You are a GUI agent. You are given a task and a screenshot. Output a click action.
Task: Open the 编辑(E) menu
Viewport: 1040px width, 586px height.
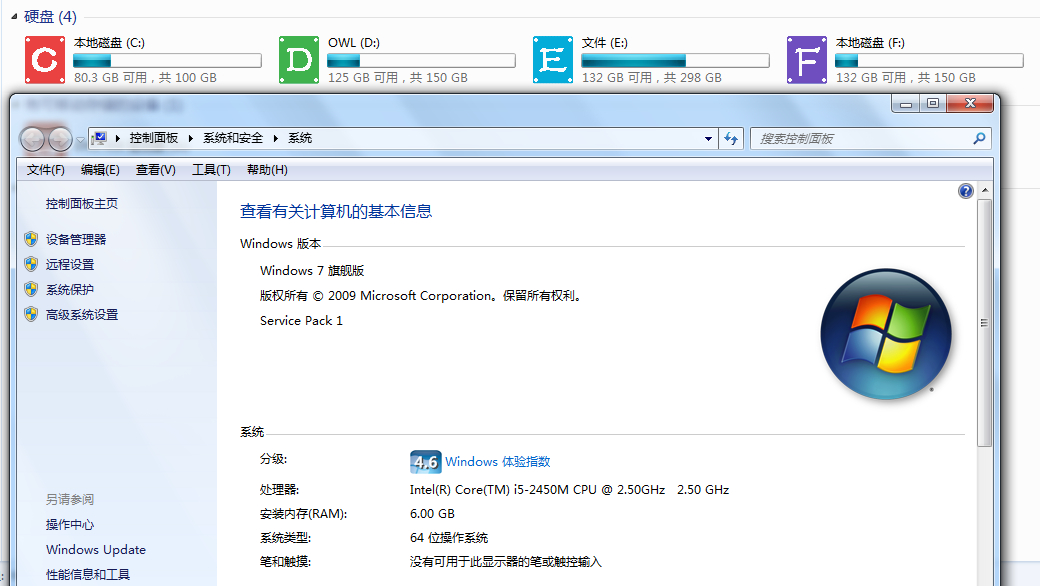tap(100, 170)
